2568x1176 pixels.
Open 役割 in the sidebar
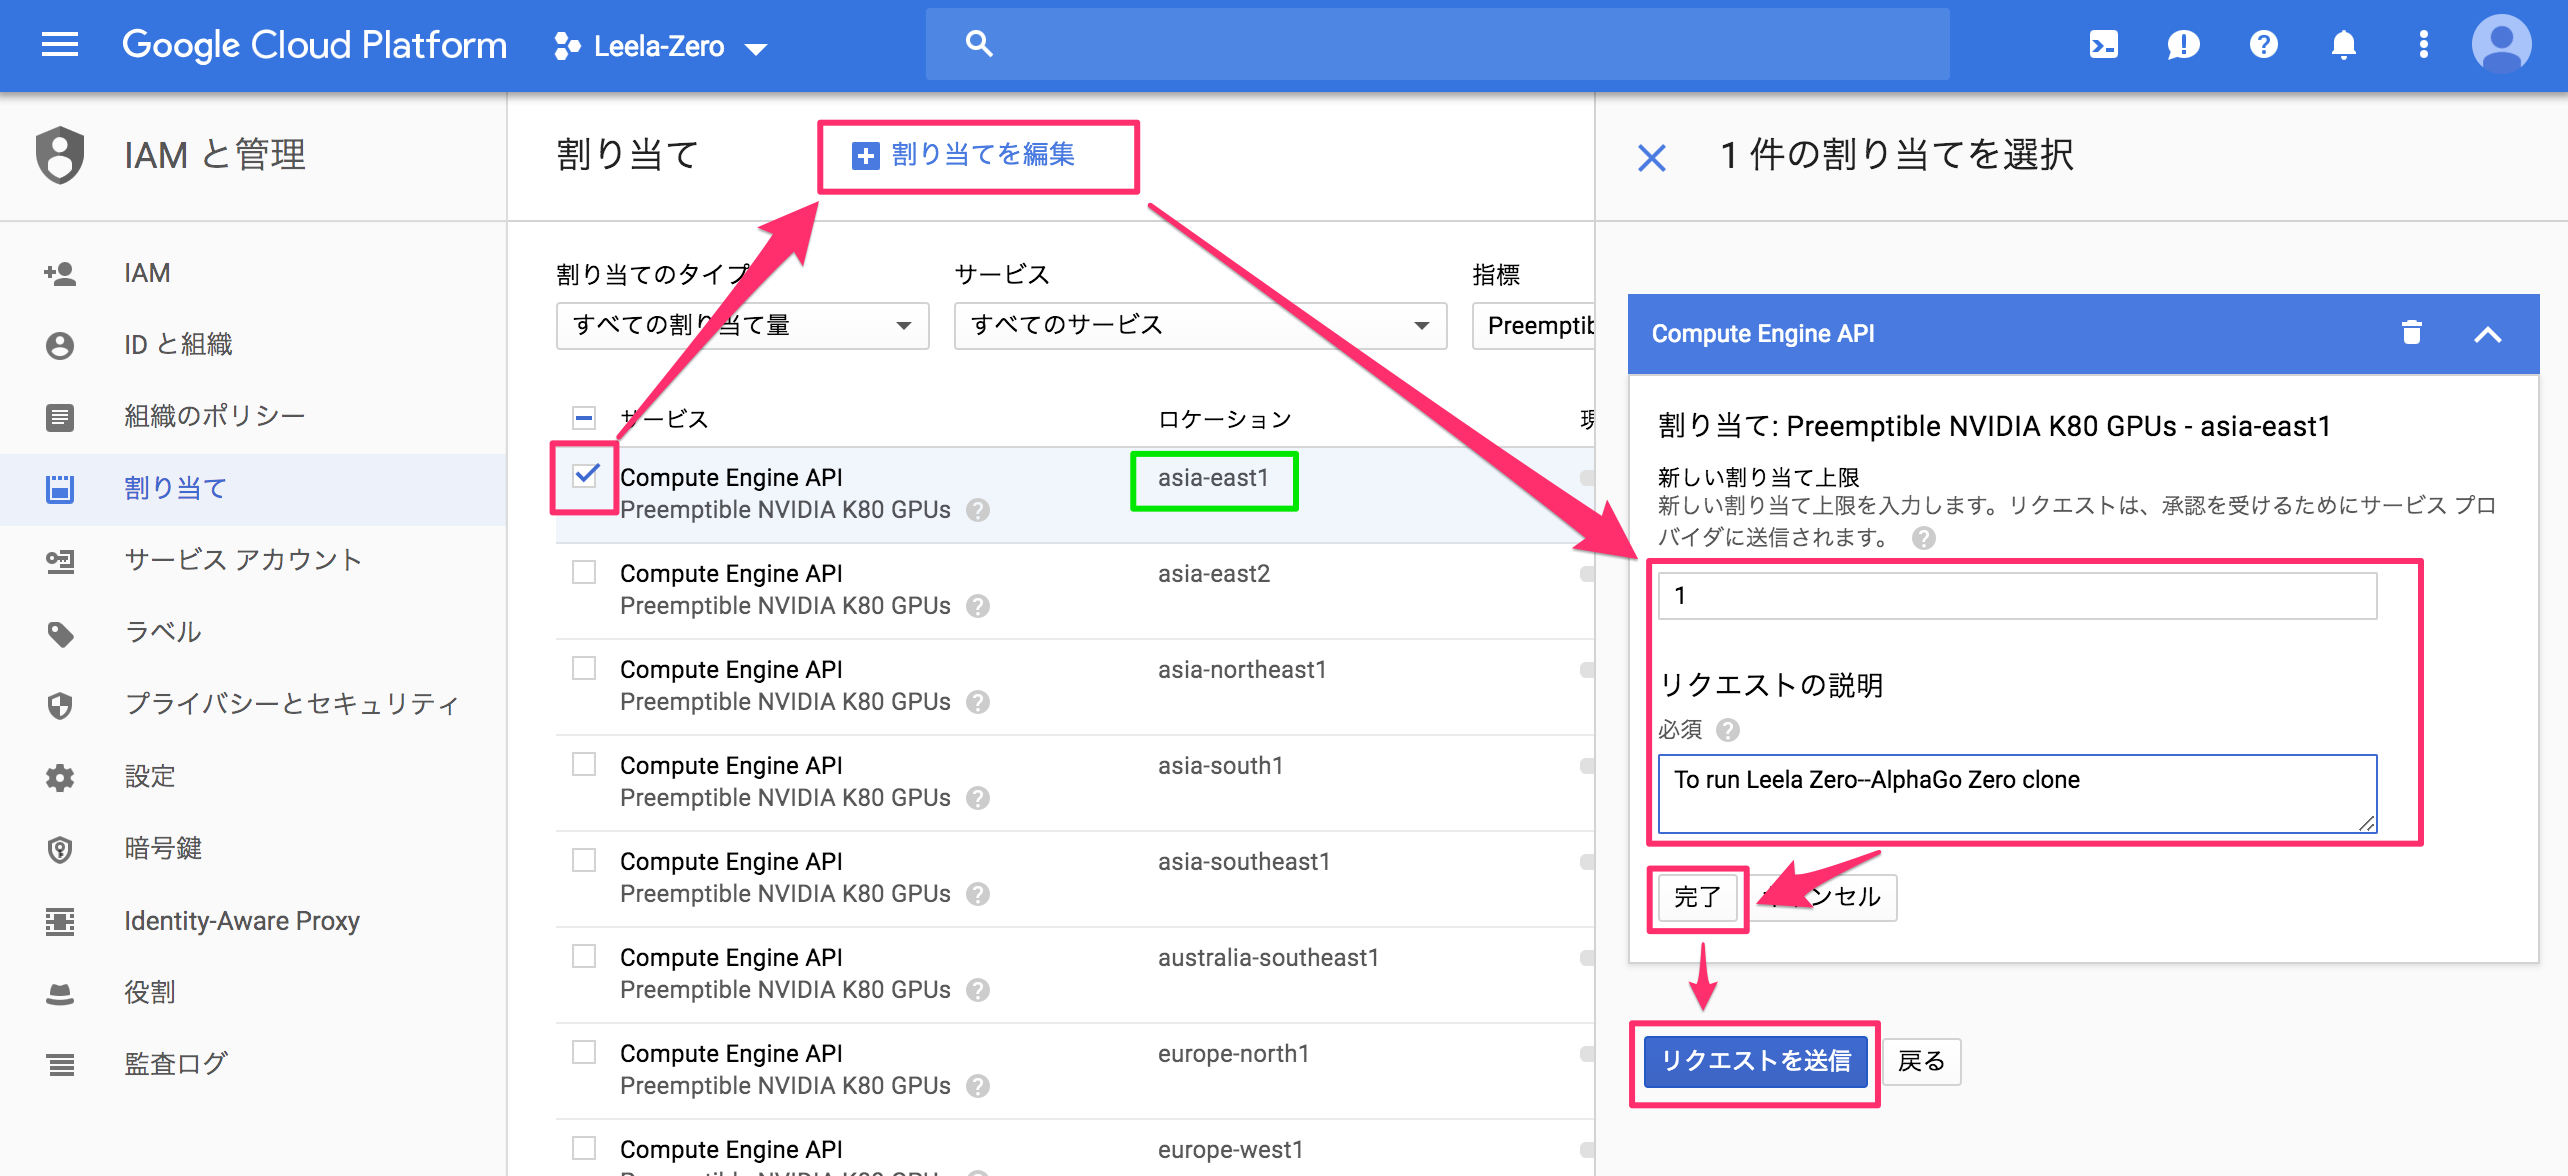coord(253,993)
